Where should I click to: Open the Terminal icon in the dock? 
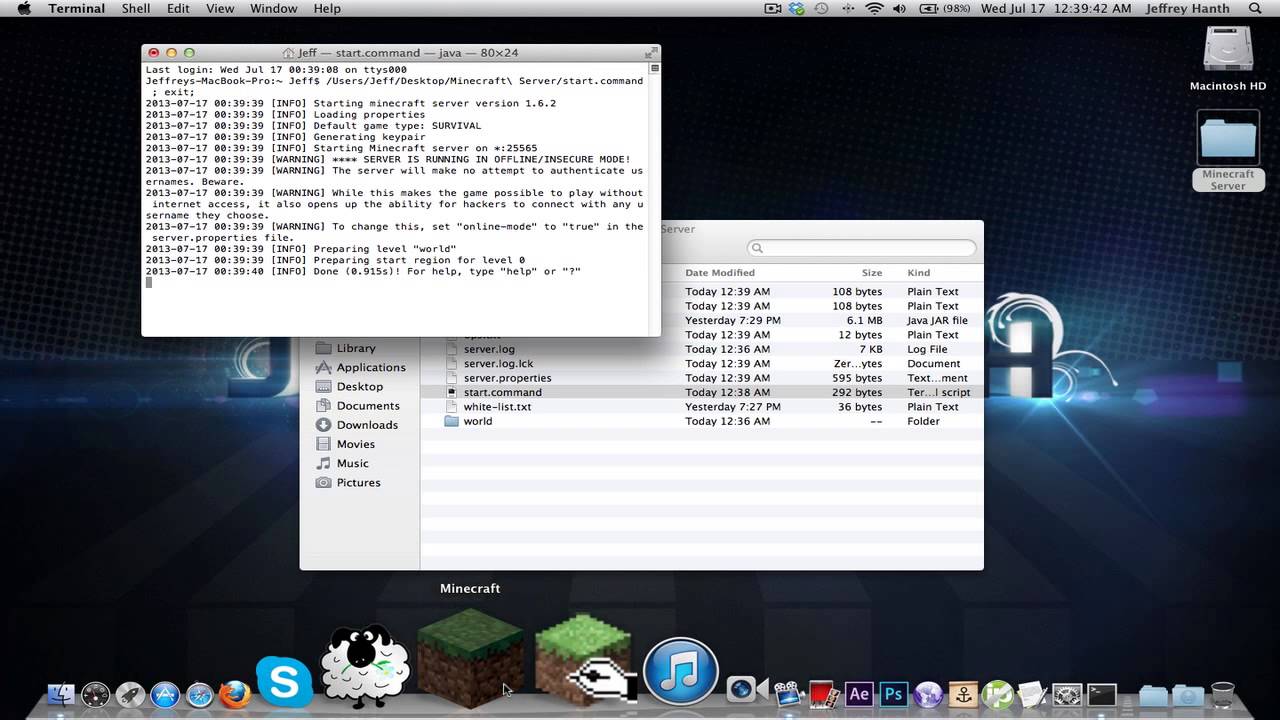coord(1102,694)
